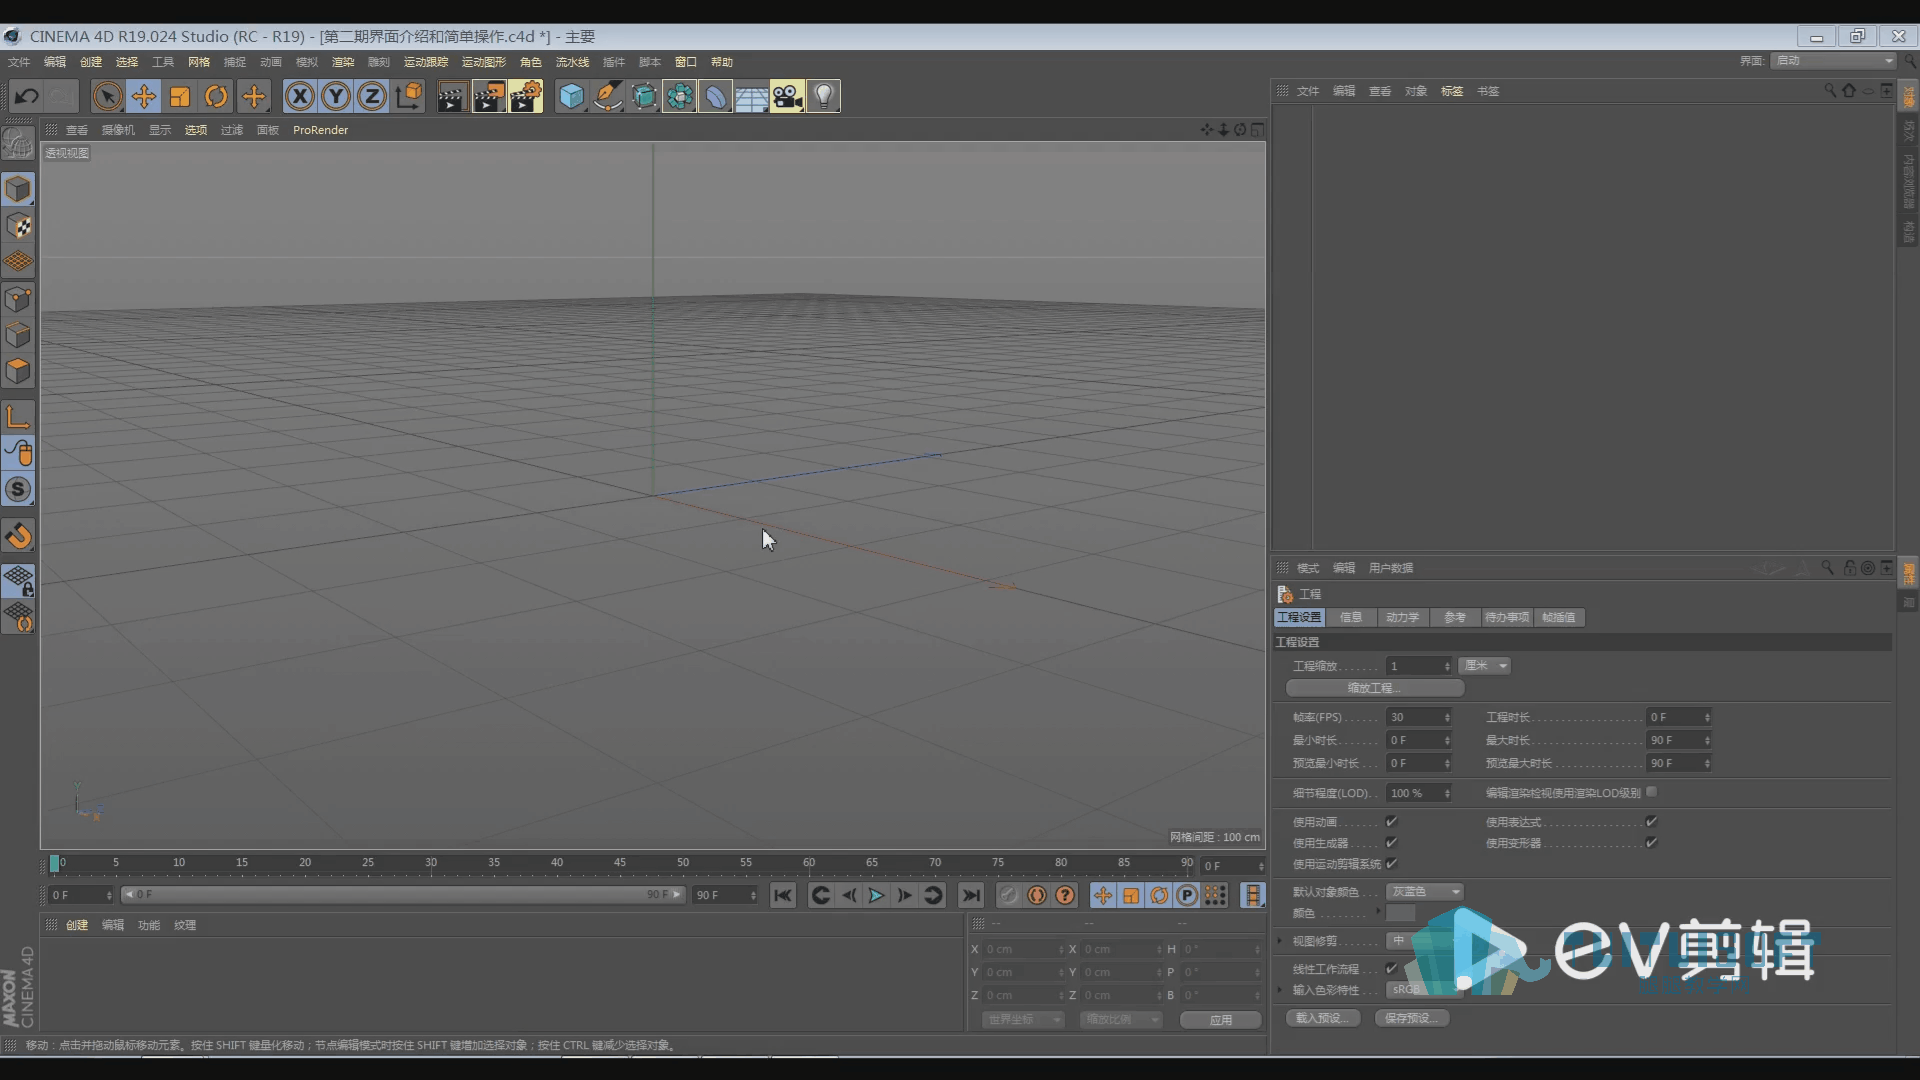Viewport: 1920px width, 1080px height.
Task: Click the 保存预设 button
Action: [x=1411, y=1018]
